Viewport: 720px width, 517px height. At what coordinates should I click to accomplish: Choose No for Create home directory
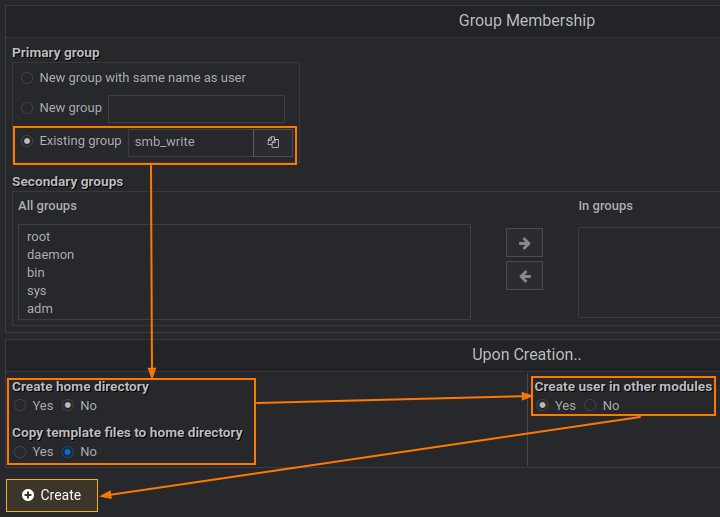(68, 406)
